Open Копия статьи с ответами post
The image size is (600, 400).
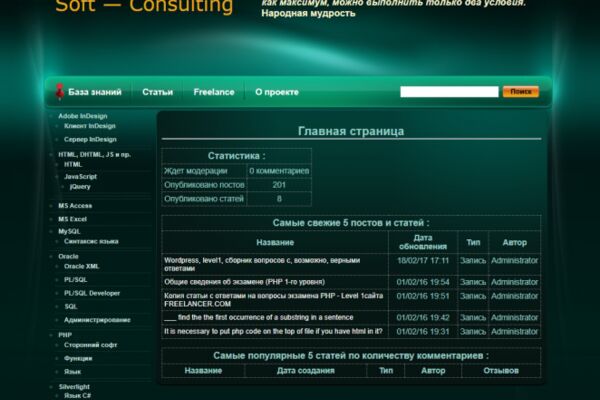pyautogui.click(x=274, y=300)
